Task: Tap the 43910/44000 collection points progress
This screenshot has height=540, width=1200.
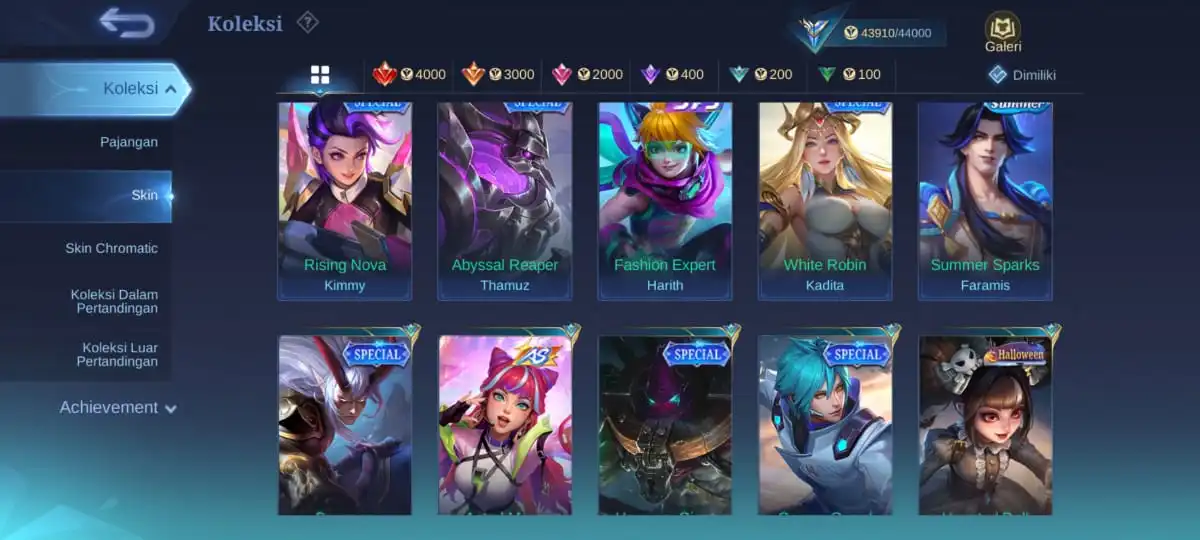Action: pyautogui.click(x=885, y=33)
